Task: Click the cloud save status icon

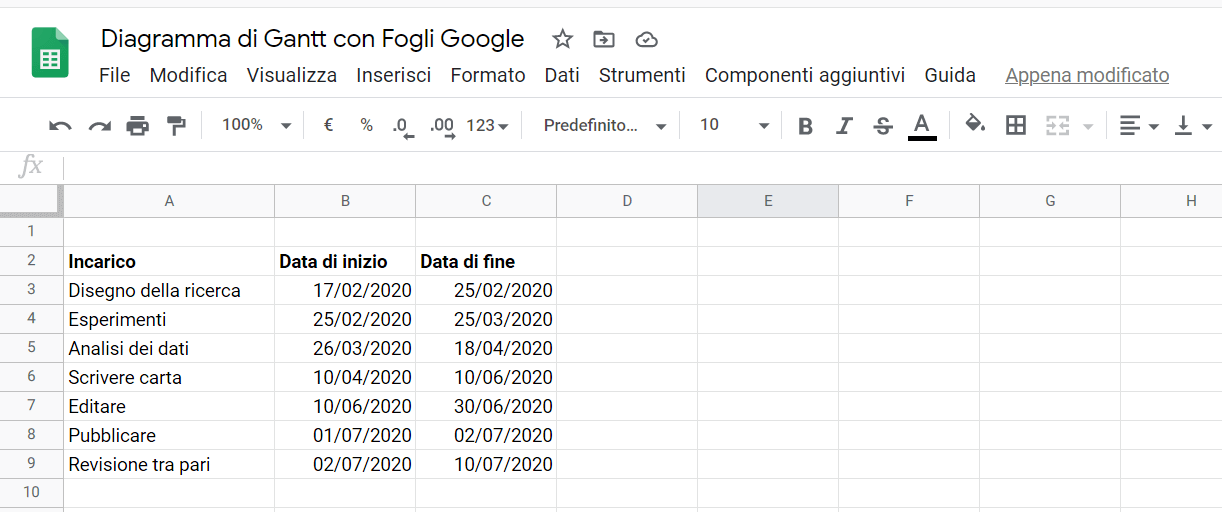Action: [647, 39]
